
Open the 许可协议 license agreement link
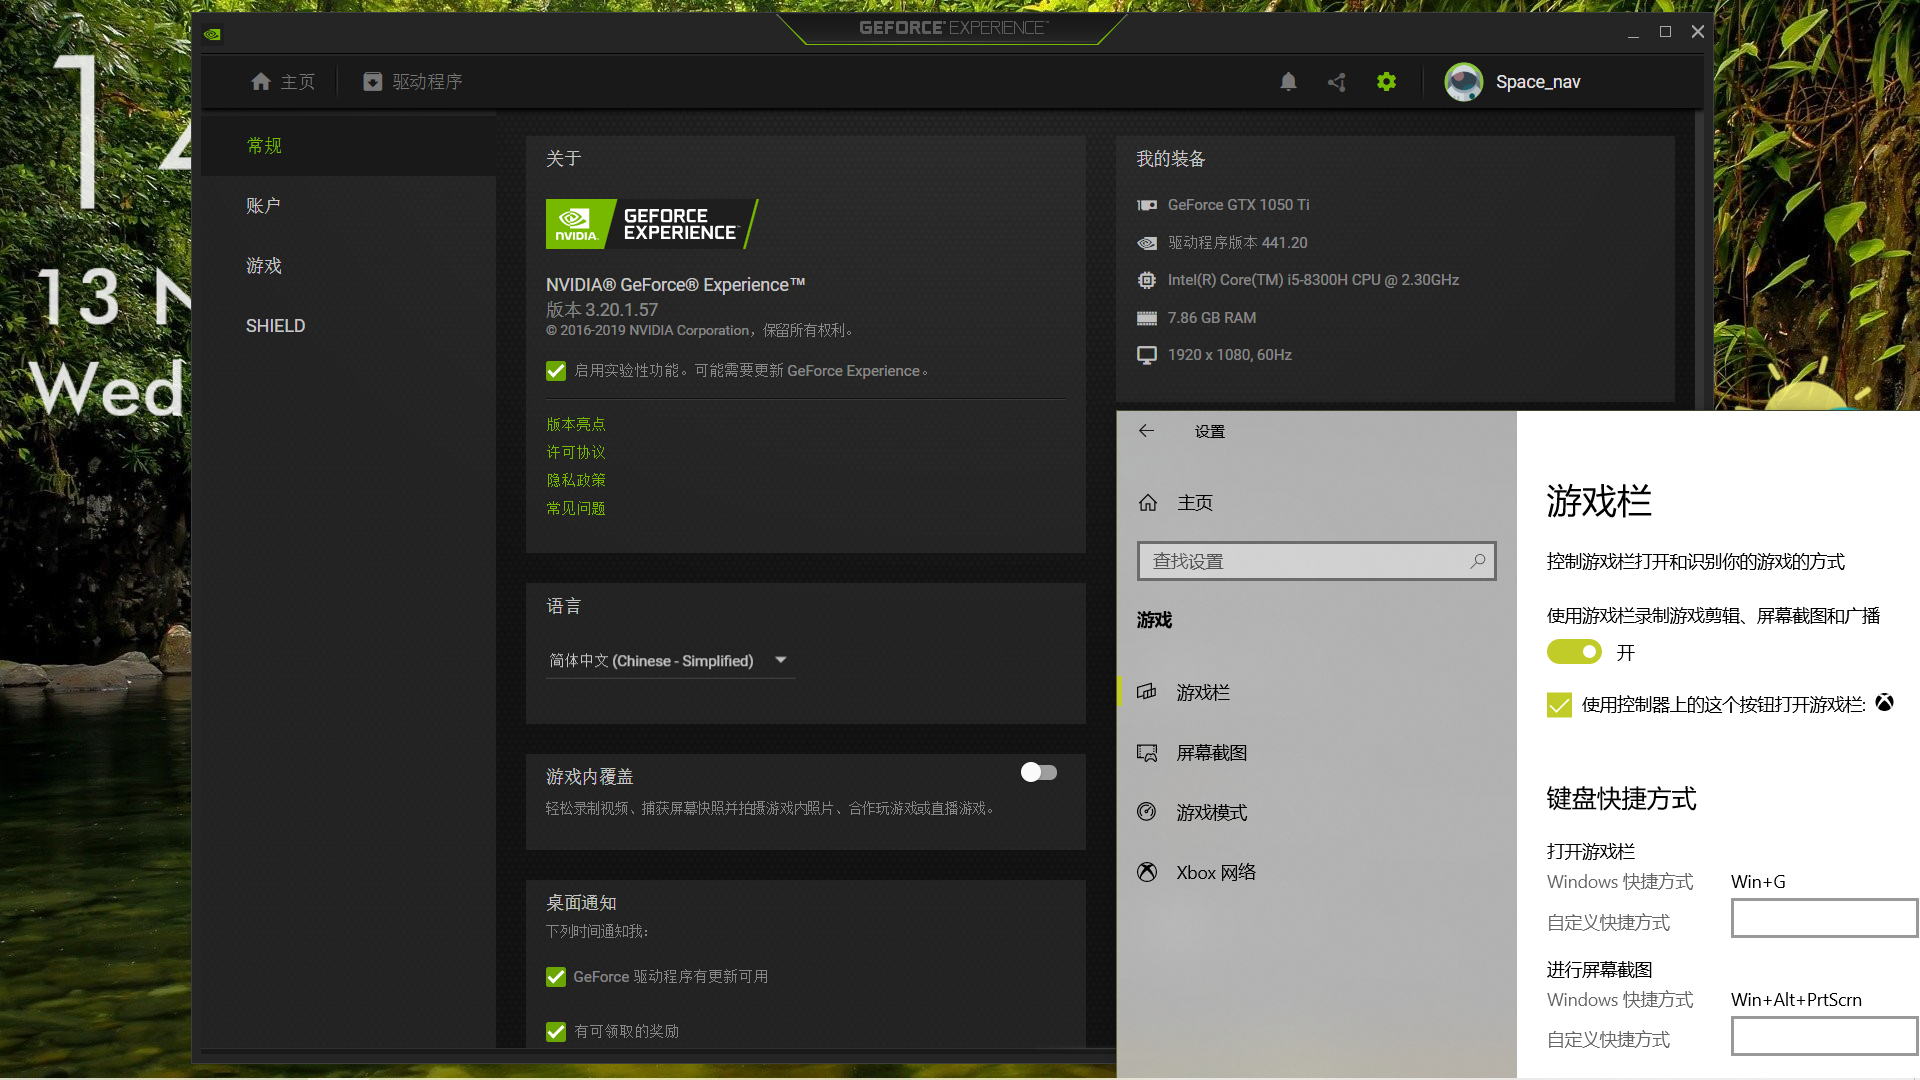(x=576, y=453)
